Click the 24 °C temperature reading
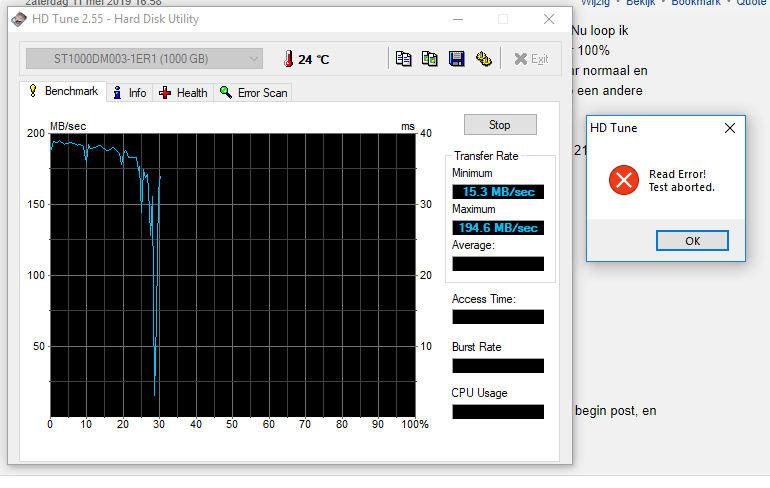This screenshot has height=488, width=770. coord(313,60)
